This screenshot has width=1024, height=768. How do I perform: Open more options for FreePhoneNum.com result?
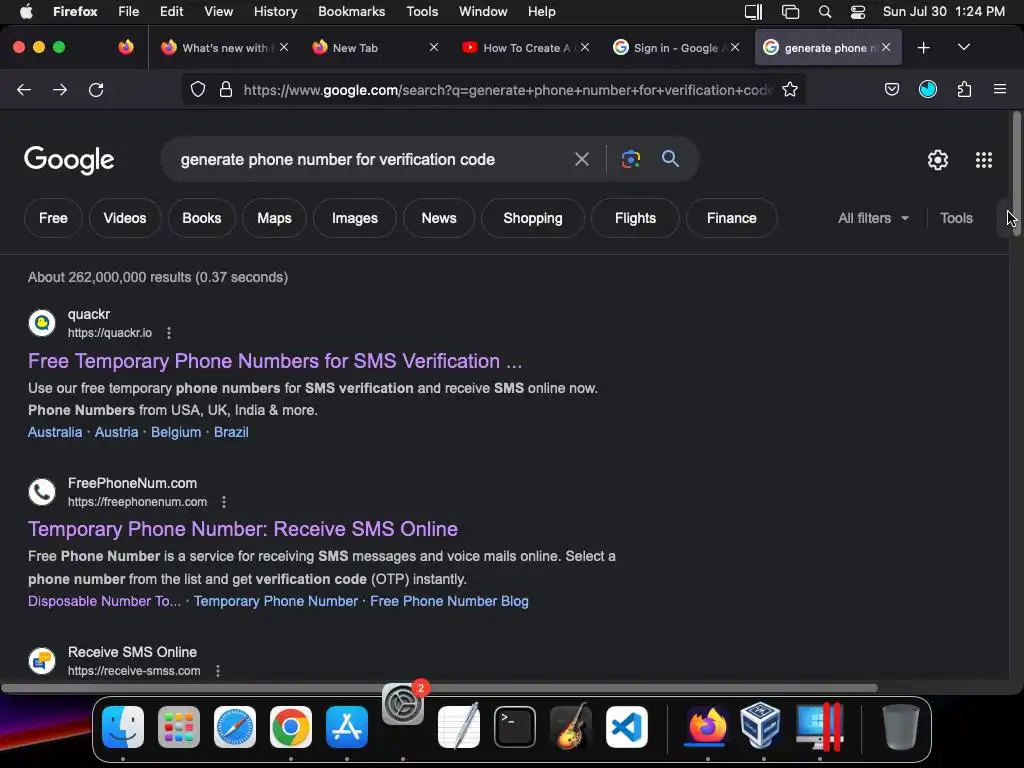pos(224,502)
